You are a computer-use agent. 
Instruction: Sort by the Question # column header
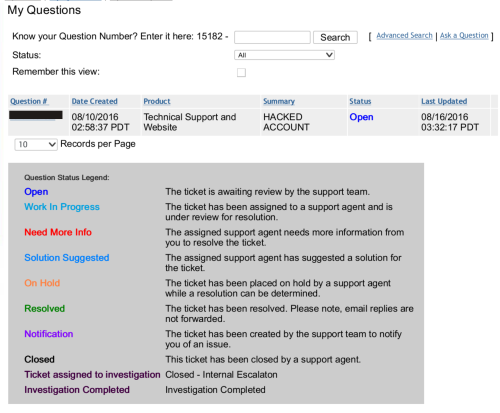tap(29, 101)
